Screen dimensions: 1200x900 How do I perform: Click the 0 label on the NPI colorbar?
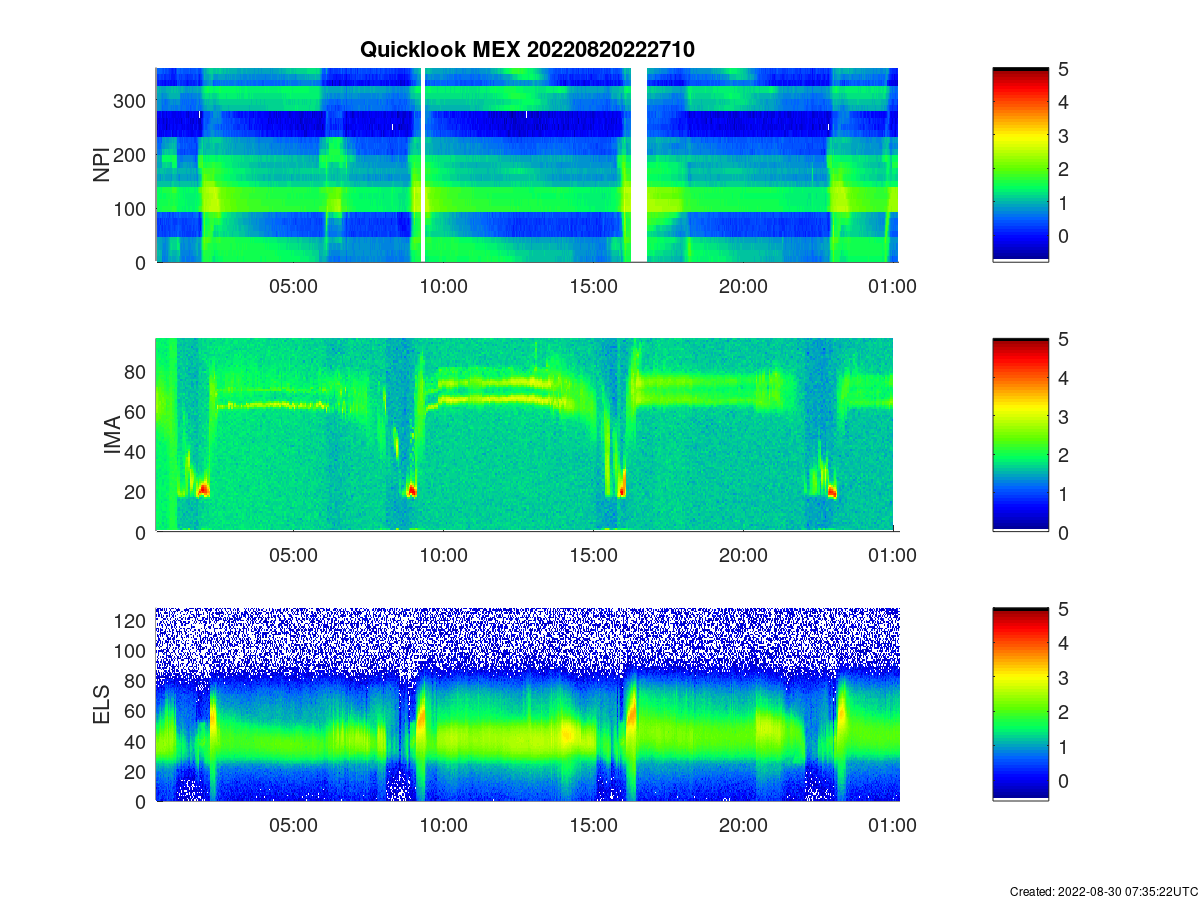(x=1064, y=235)
